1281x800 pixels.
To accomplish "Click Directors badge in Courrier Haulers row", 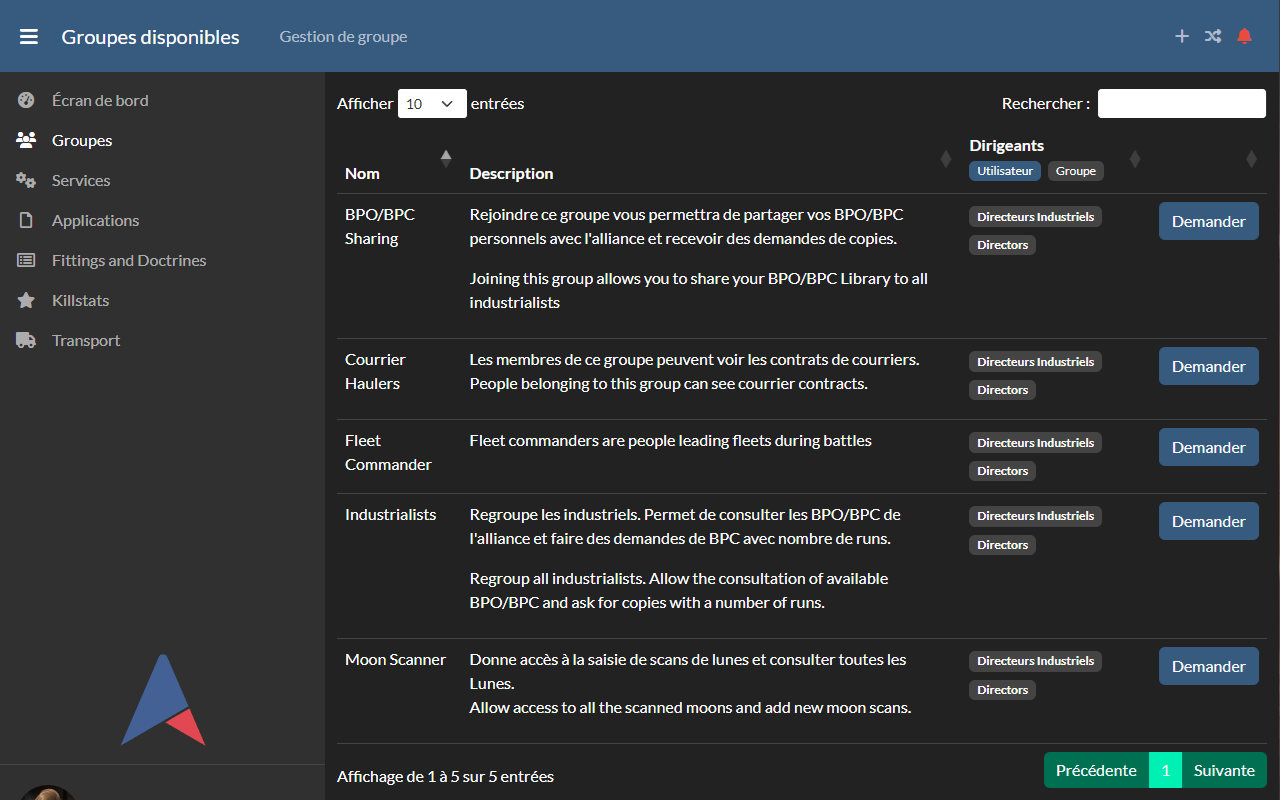I will click(1002, 390).
